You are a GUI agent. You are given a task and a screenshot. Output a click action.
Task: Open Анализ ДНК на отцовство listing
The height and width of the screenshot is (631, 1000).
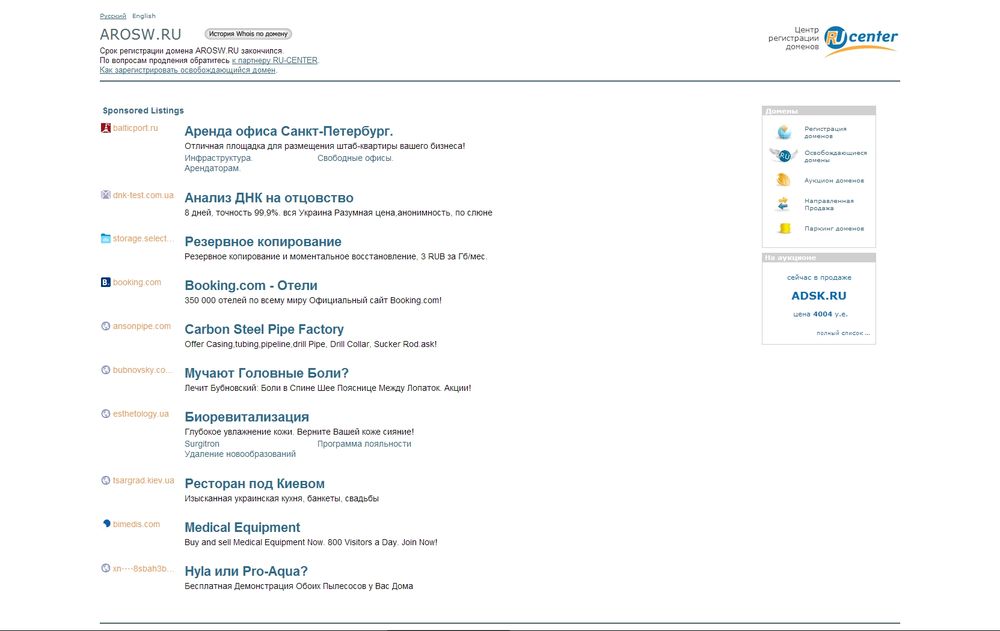pos(269,198)
